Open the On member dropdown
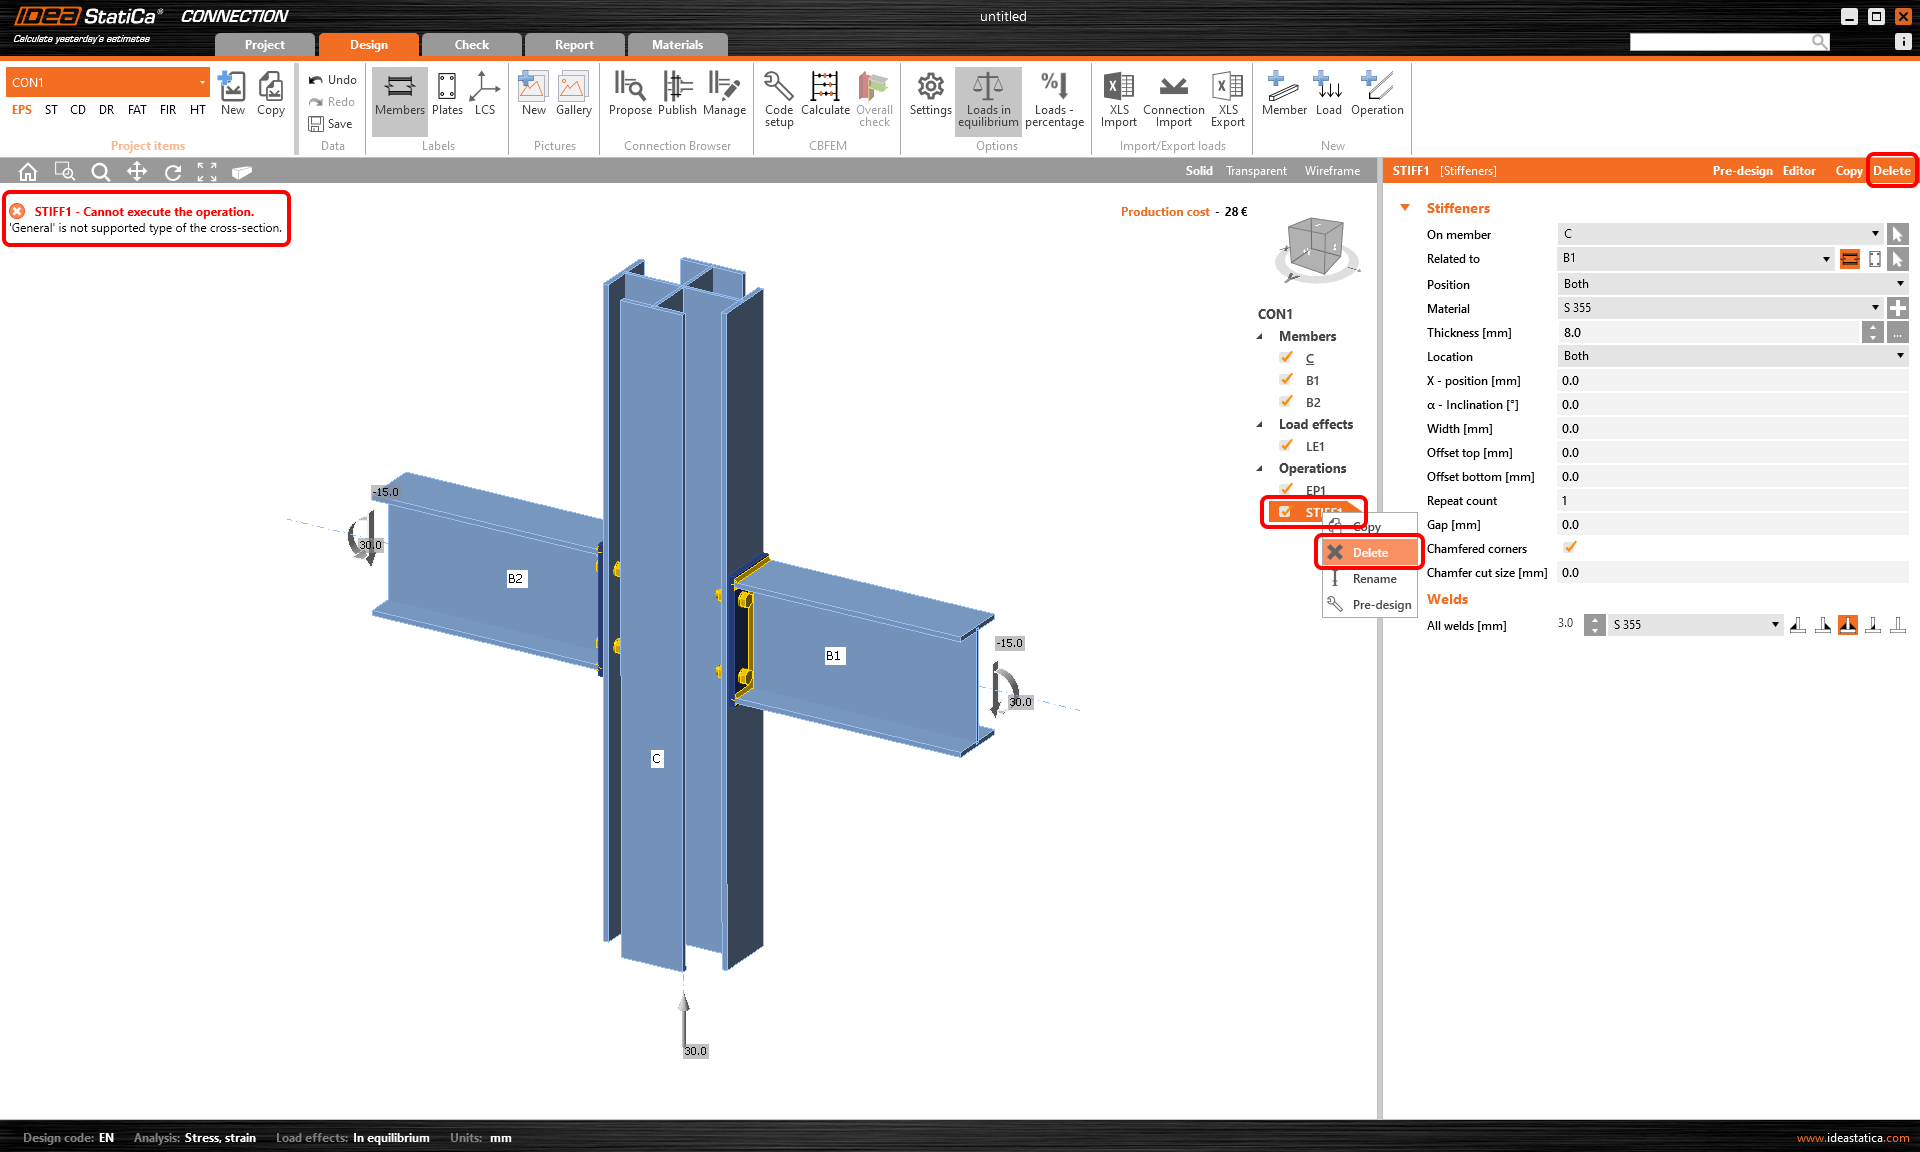The width and height of the screenshot is (1920, 1152). click(1875, 233)
